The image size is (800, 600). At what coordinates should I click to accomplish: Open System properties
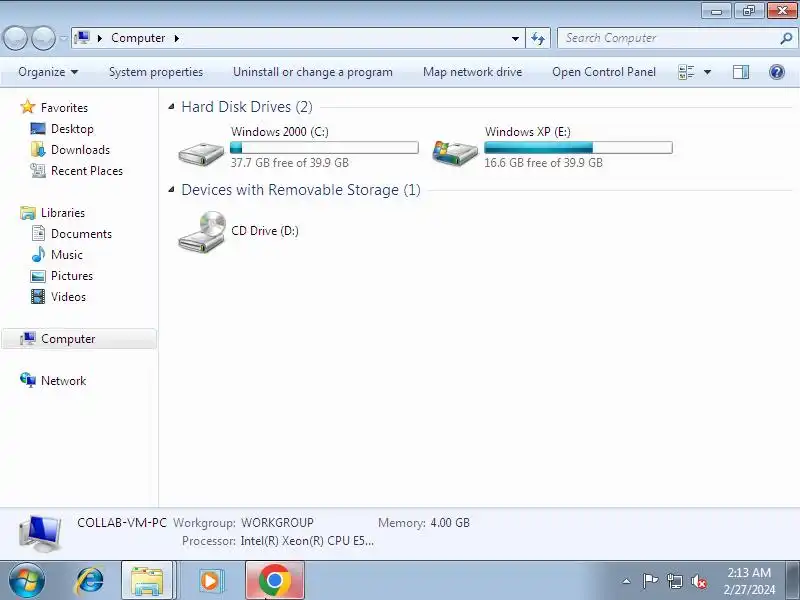point(156,72)
